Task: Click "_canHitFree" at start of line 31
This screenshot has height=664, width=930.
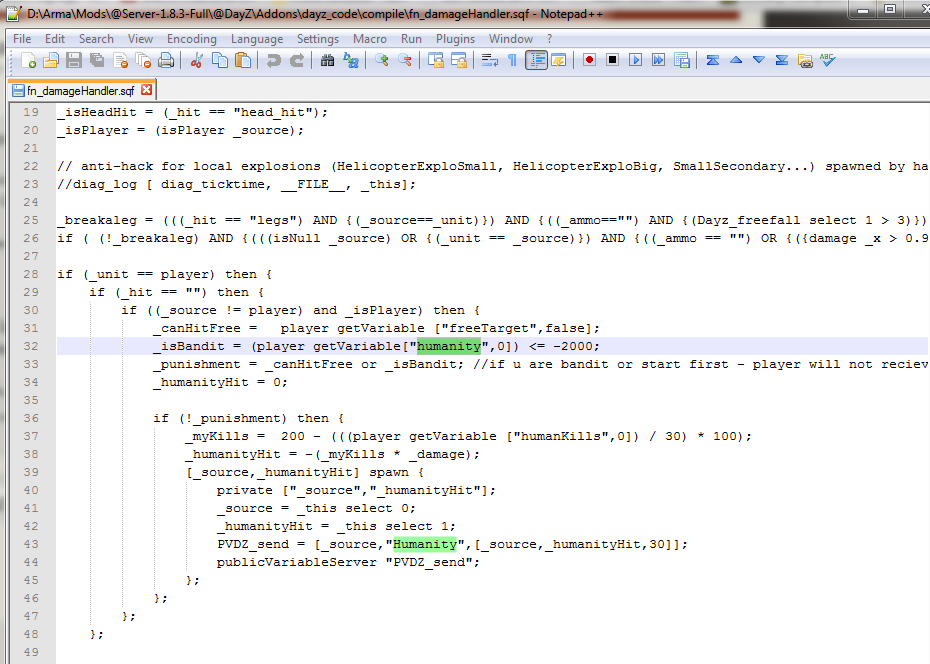Action: click(x=197, y=328)
